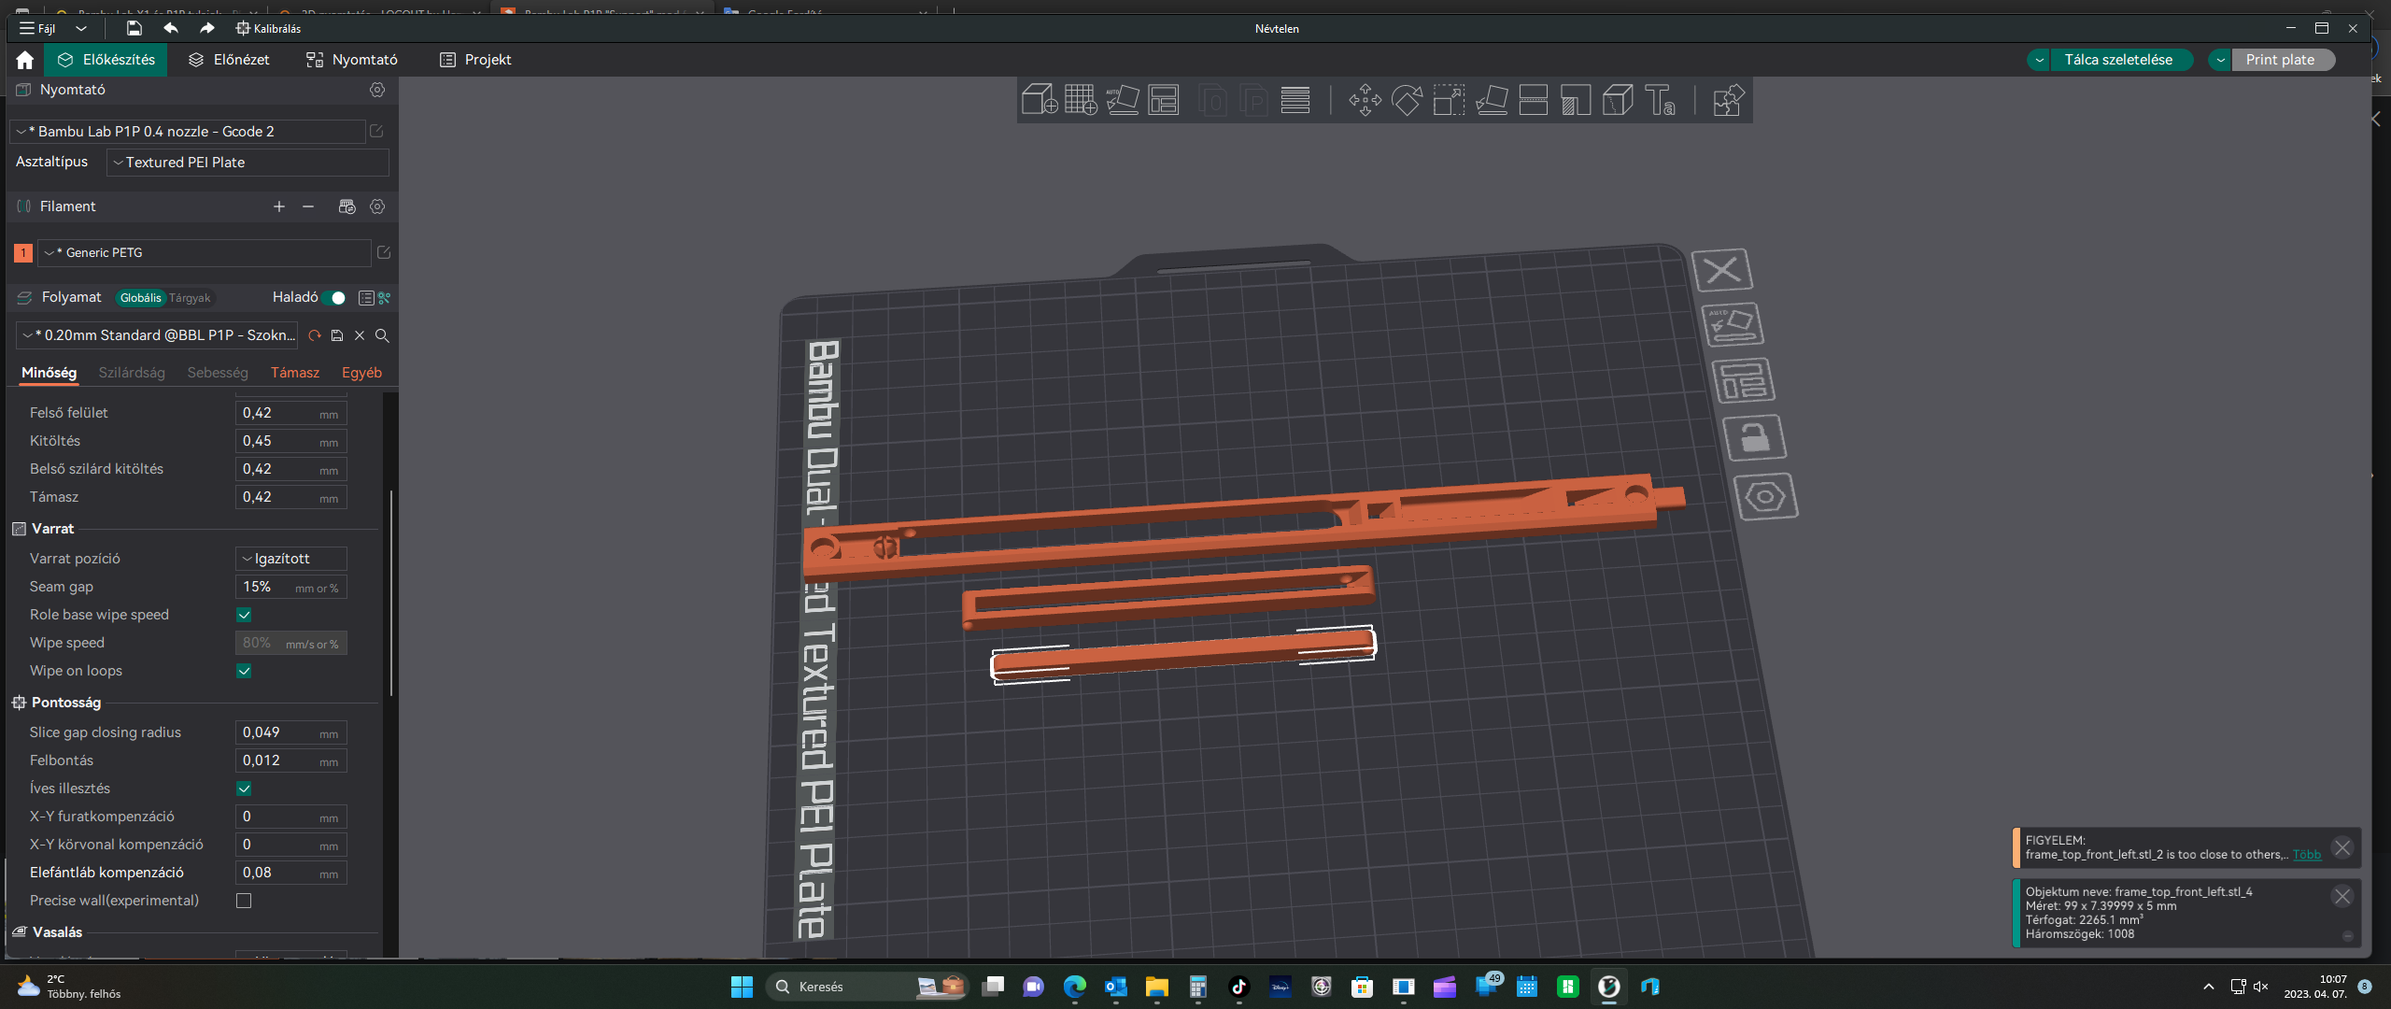Click the Arrange all objects toolbar icon

click(x=1164, y=100)
